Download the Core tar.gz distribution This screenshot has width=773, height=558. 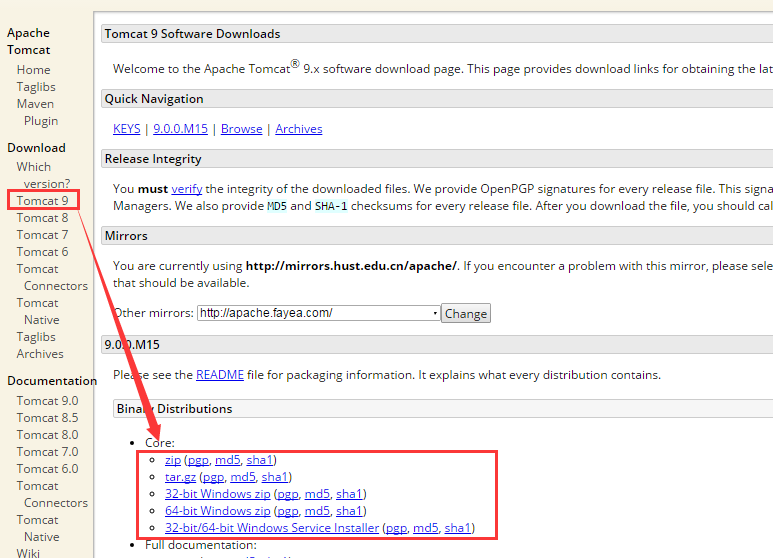pyautogui.click(x=180, y=477)
